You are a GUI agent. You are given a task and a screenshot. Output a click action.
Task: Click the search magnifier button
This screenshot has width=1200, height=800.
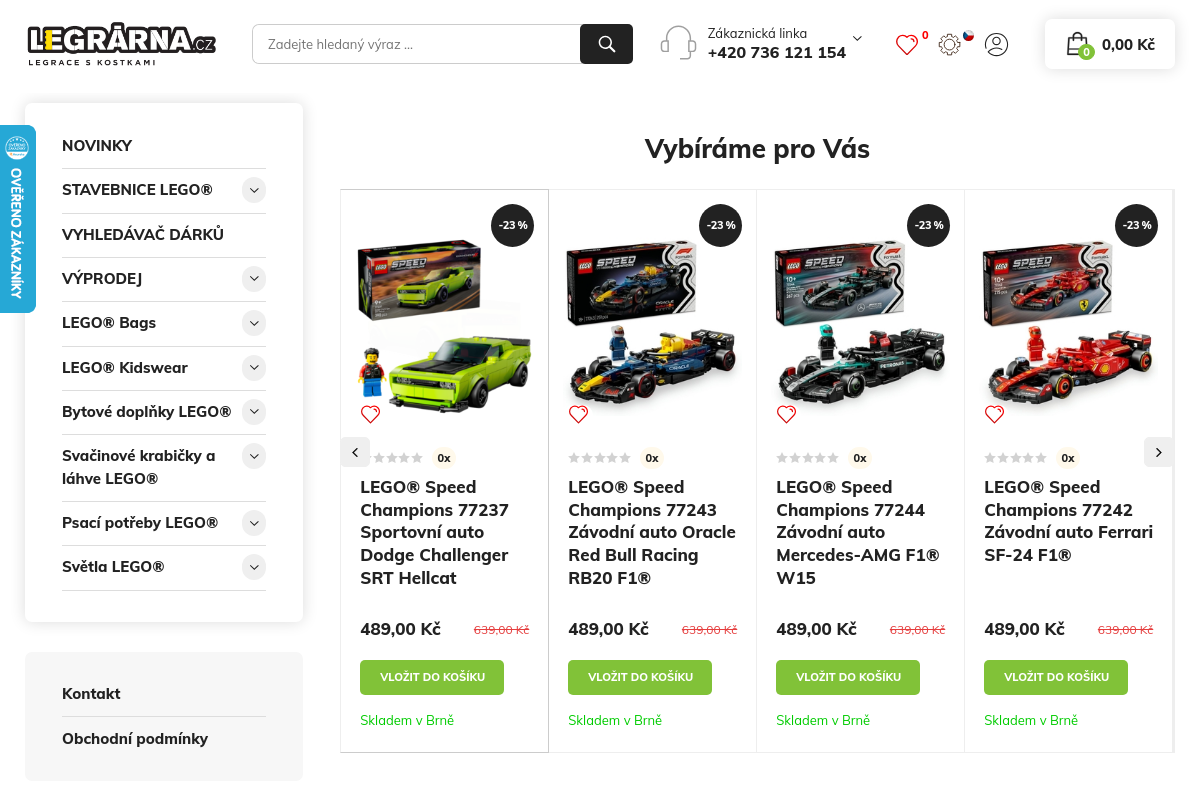tap(606, 44)
